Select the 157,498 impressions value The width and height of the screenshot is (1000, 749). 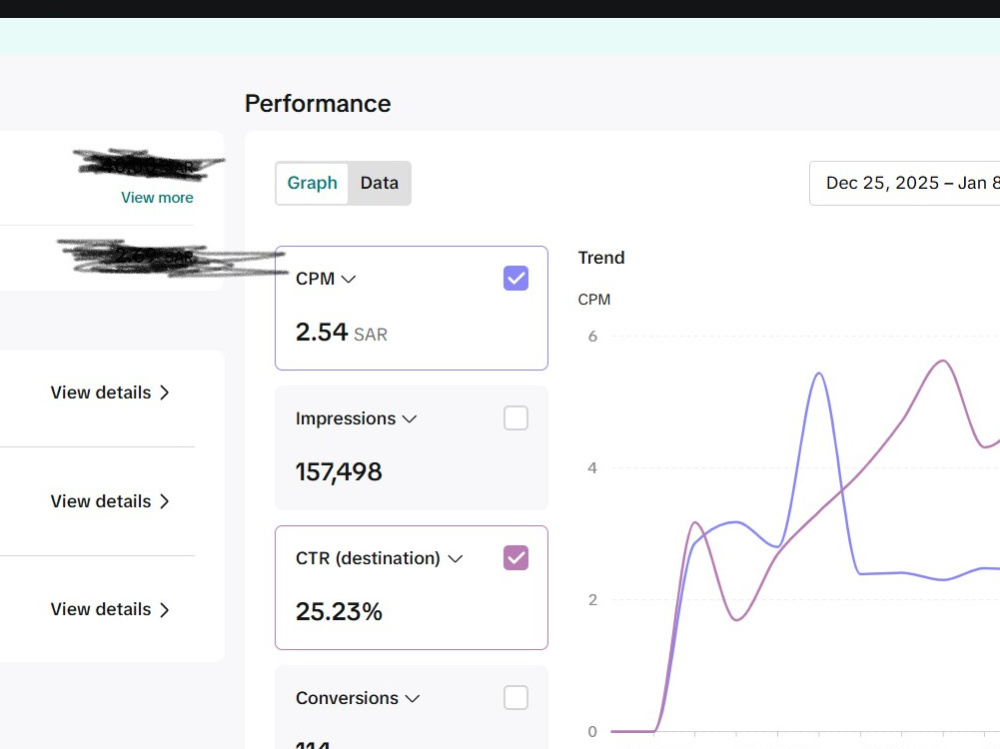339,472
